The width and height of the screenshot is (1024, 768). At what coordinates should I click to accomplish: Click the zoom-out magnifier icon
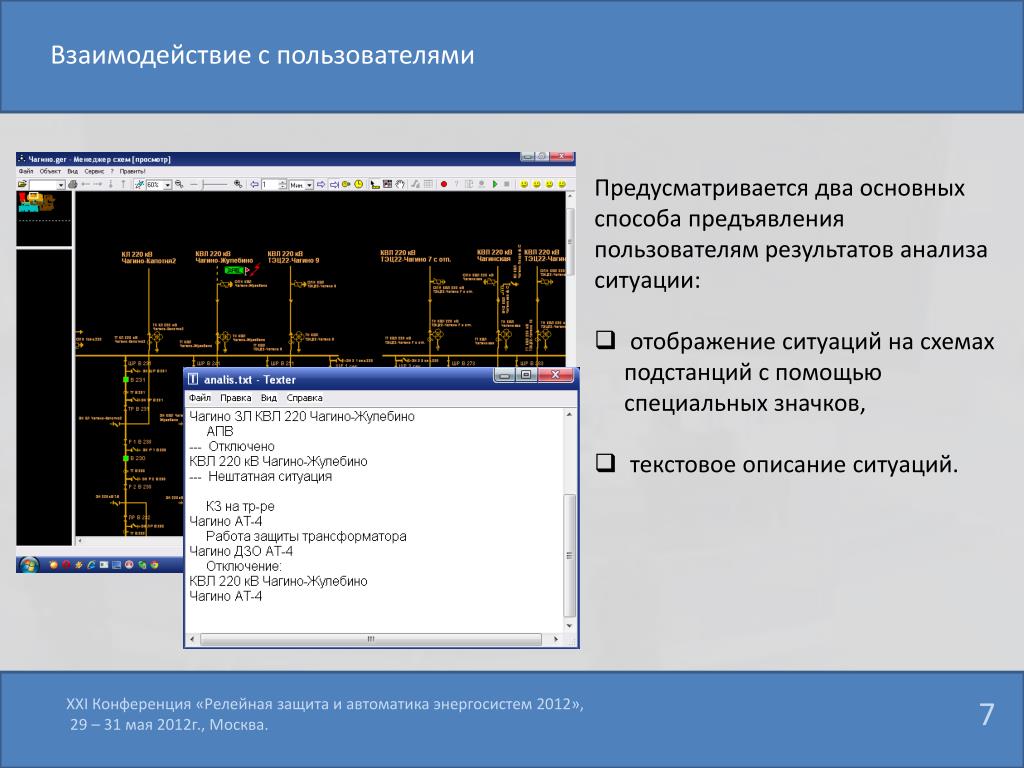[x=179, y=185]
